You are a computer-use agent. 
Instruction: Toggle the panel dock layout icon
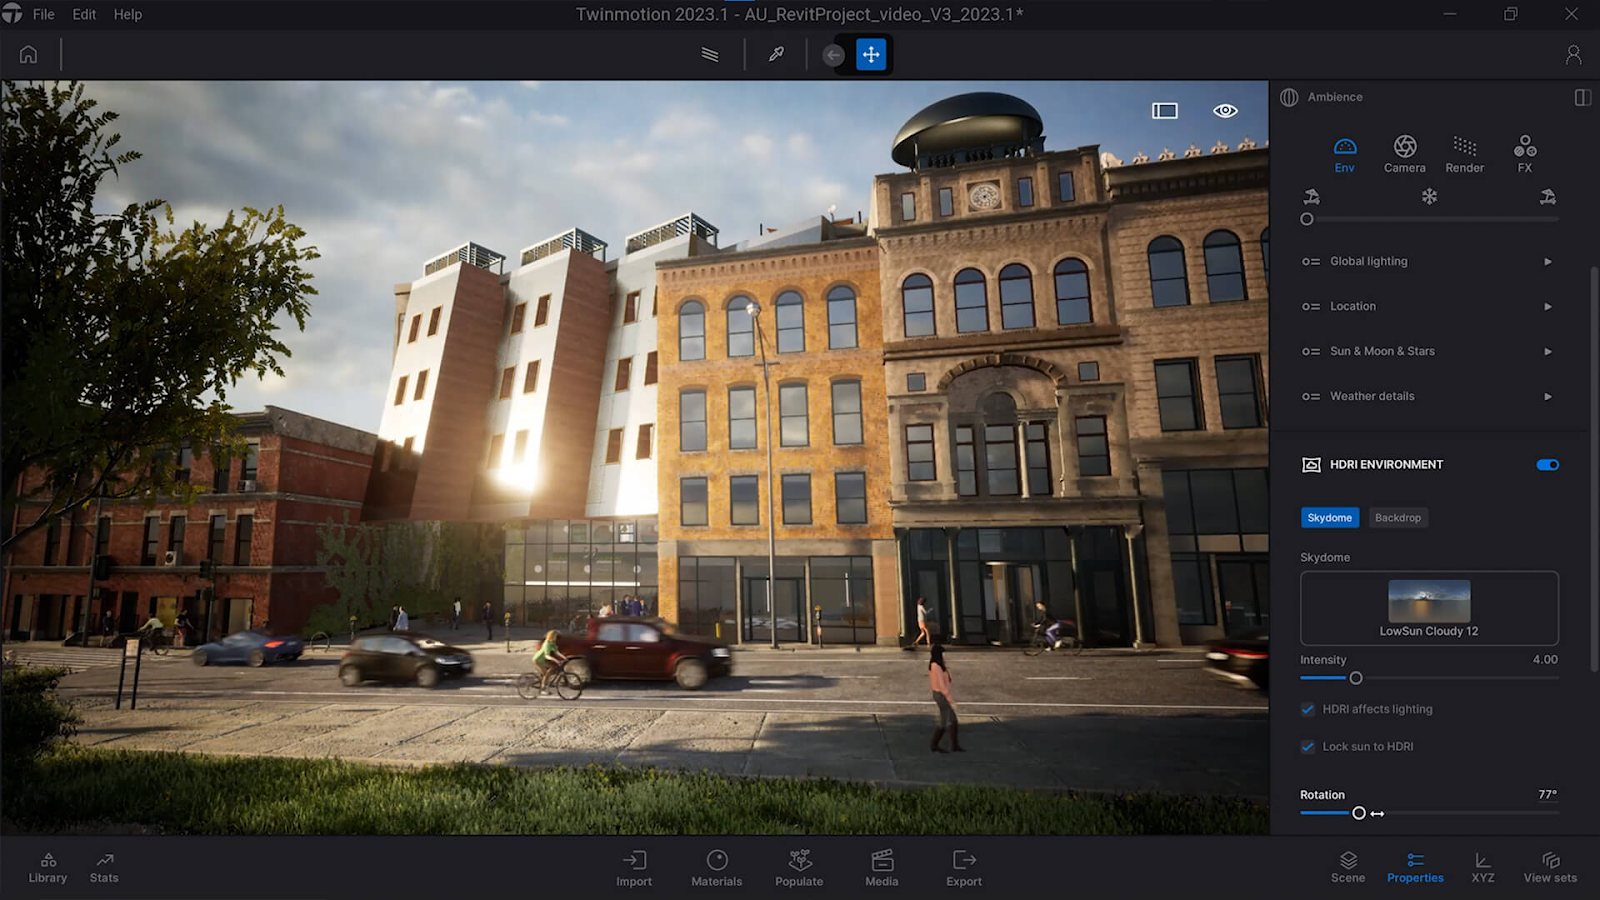pyautogui.click(x=1582, y=97)
